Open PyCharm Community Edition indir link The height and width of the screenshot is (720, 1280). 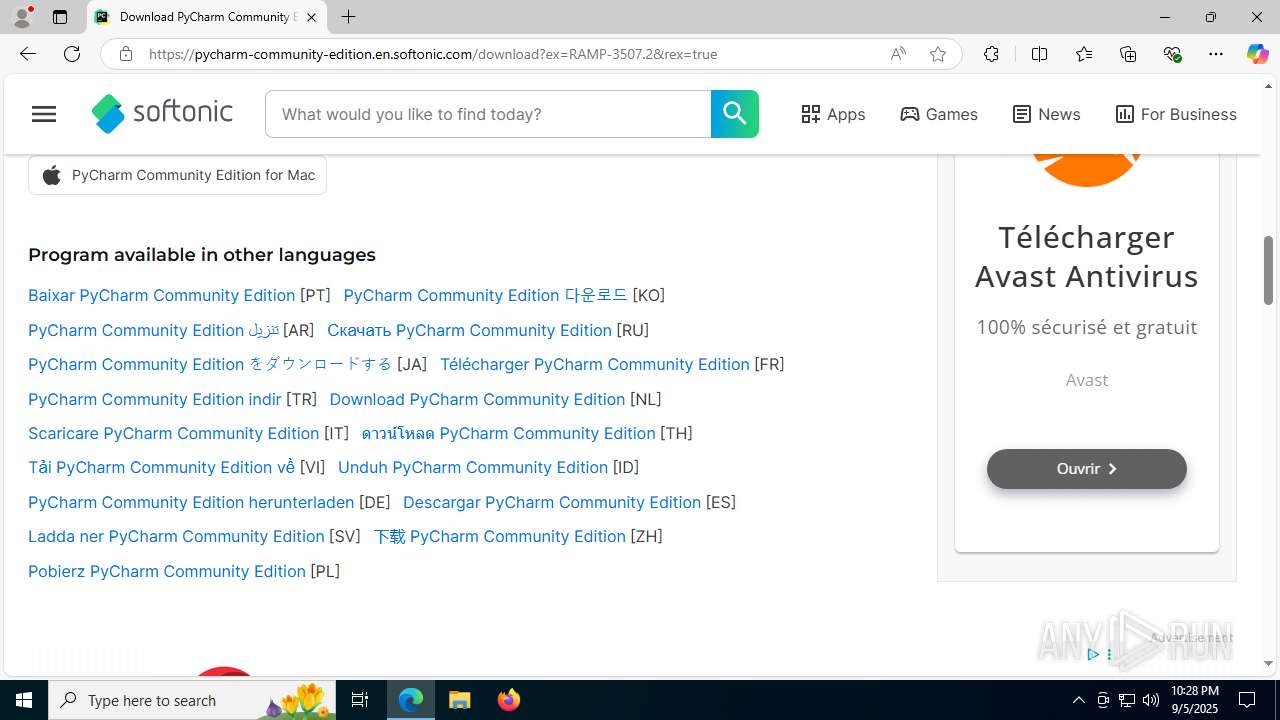pos(155,399)
